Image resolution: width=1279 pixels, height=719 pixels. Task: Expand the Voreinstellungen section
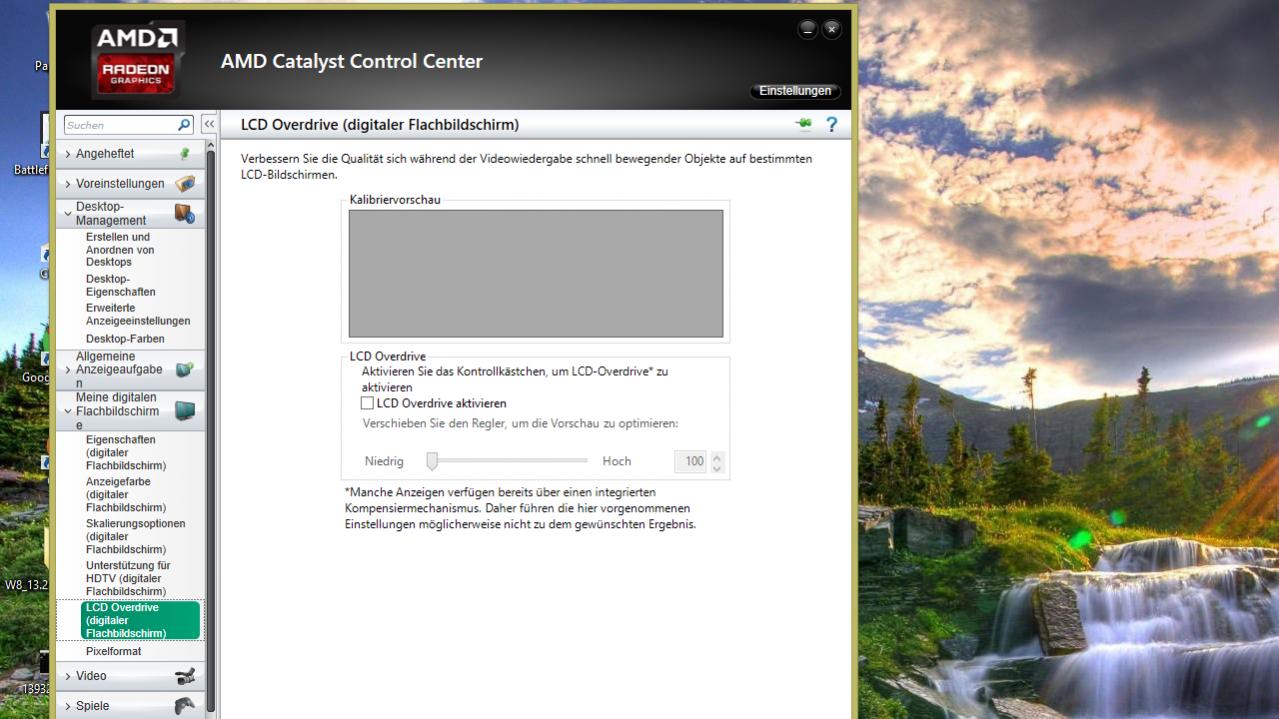pyautogui.click(x=68, y=184)
